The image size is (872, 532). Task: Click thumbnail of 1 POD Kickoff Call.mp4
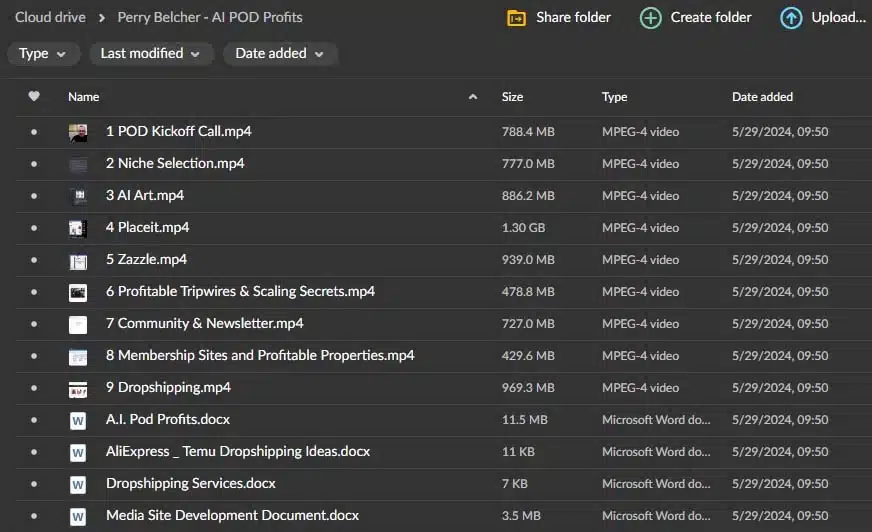(78, 132)
